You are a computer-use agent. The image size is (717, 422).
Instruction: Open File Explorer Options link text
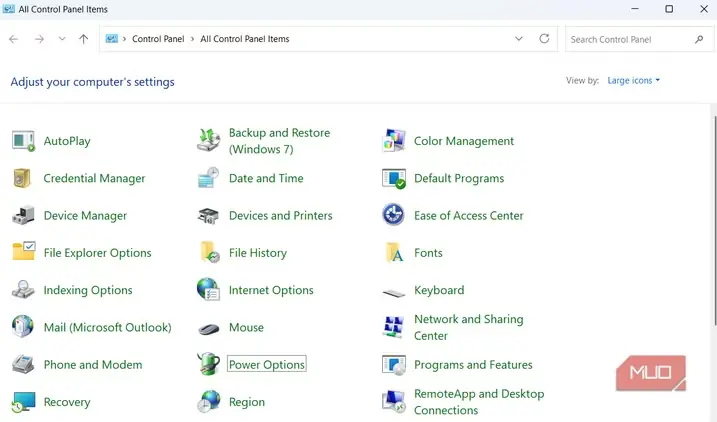pyautogui.click(x=97, y=253)
